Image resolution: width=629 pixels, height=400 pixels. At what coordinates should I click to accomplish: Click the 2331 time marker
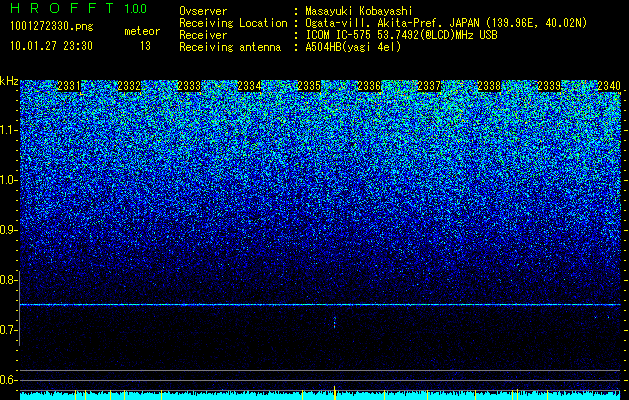69,86
